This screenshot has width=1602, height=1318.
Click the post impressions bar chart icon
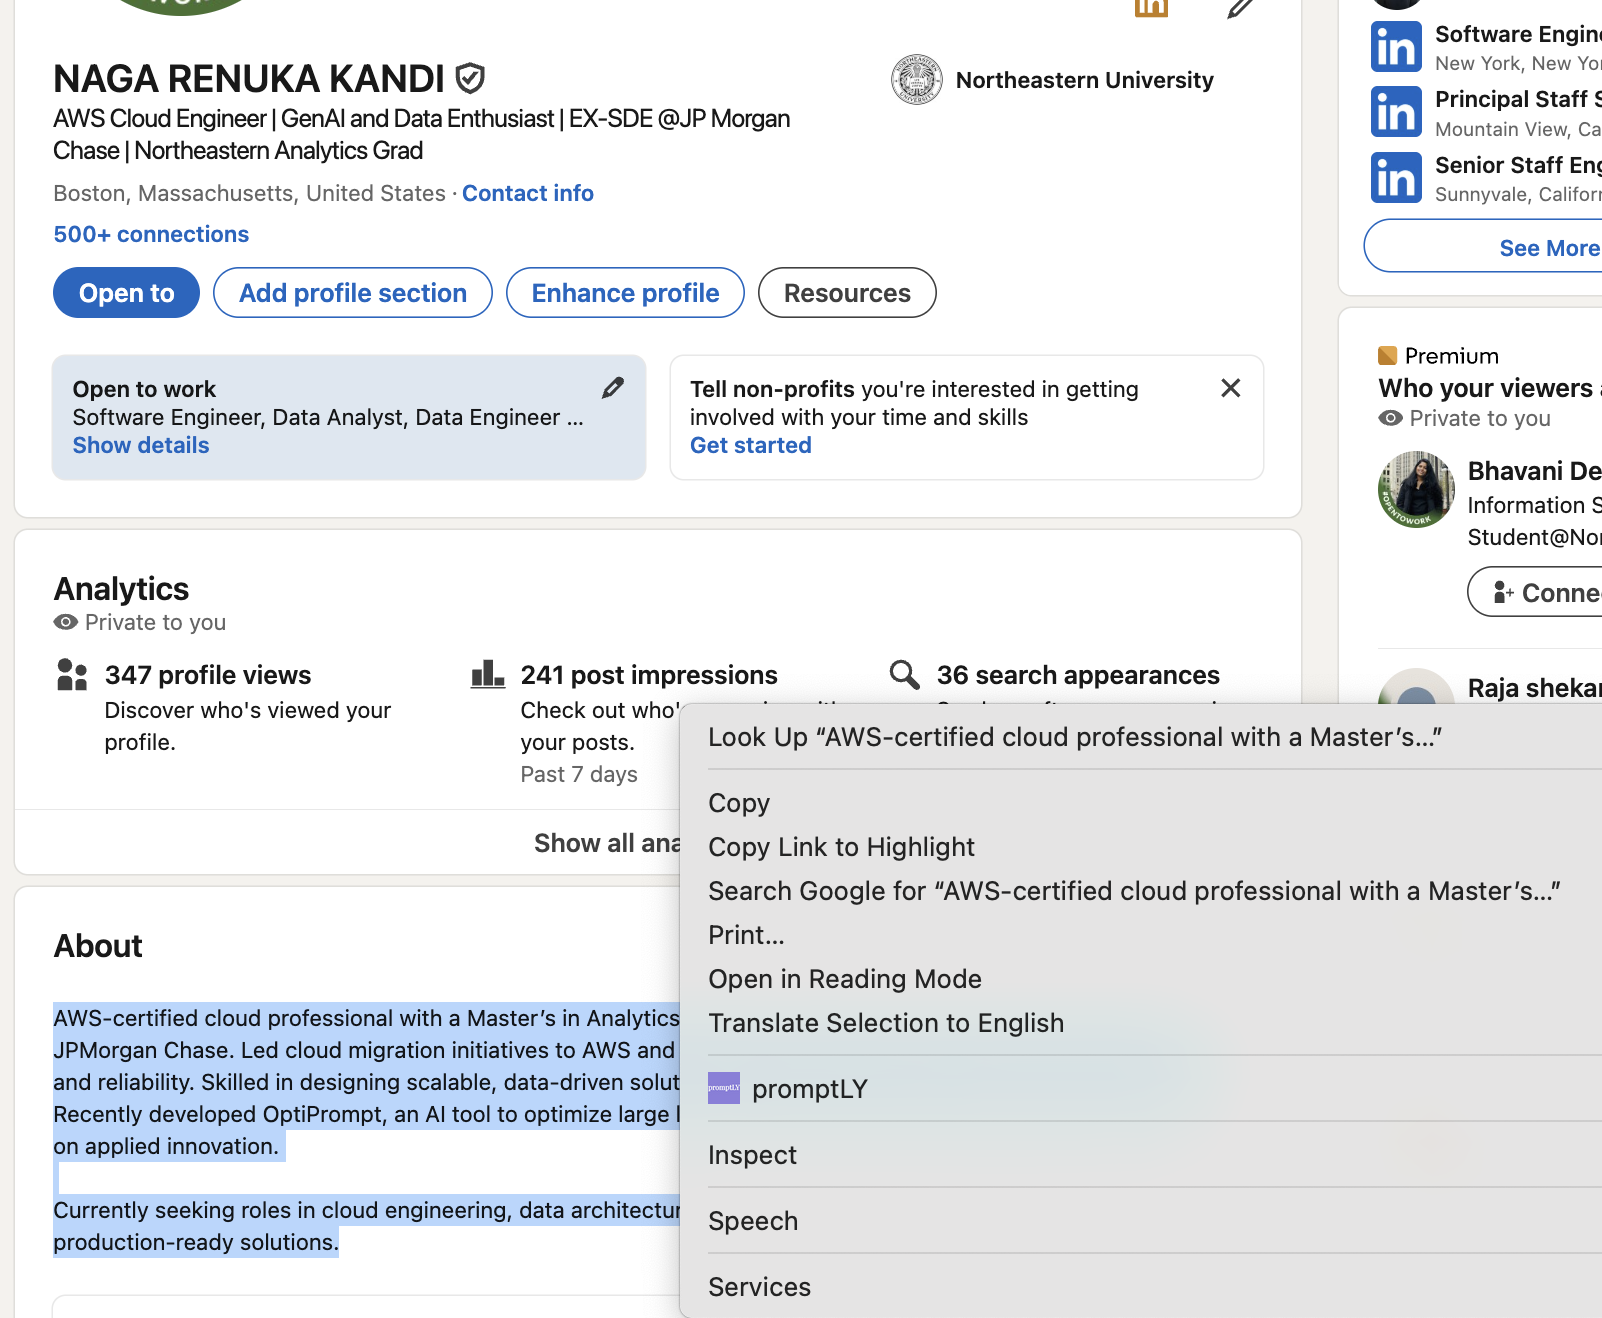[488, 674]
